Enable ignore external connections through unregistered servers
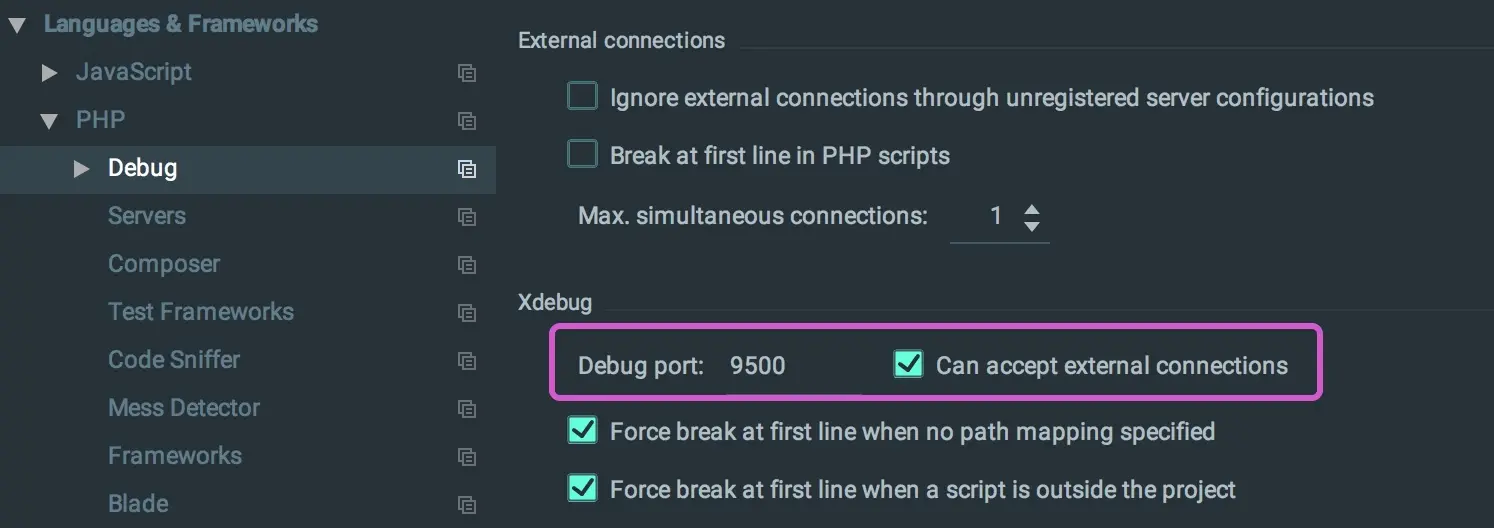This screenshot has width=1494, height=528. click(582, 97)
